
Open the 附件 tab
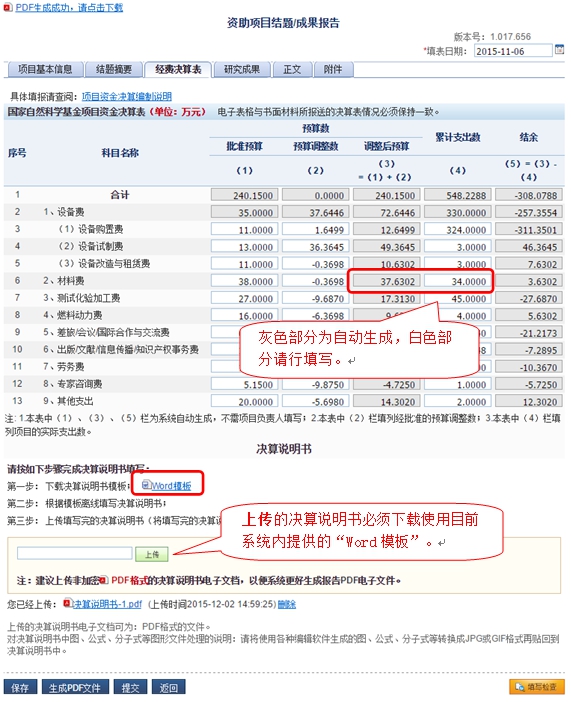click(x=333, y=69)
